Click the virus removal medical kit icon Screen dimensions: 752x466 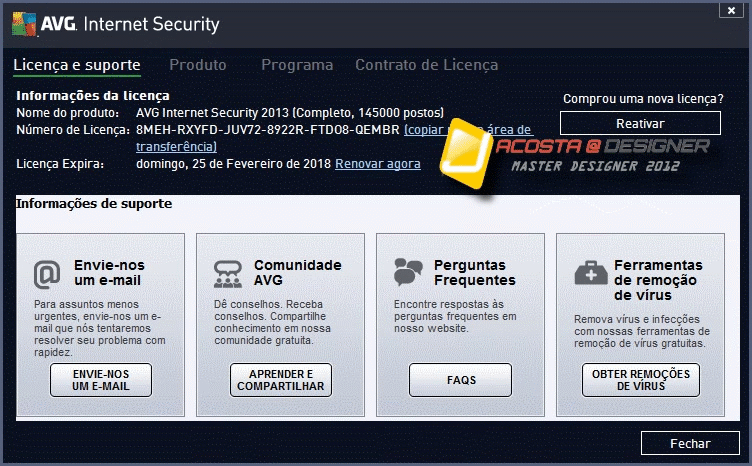(x=589, y=273)
